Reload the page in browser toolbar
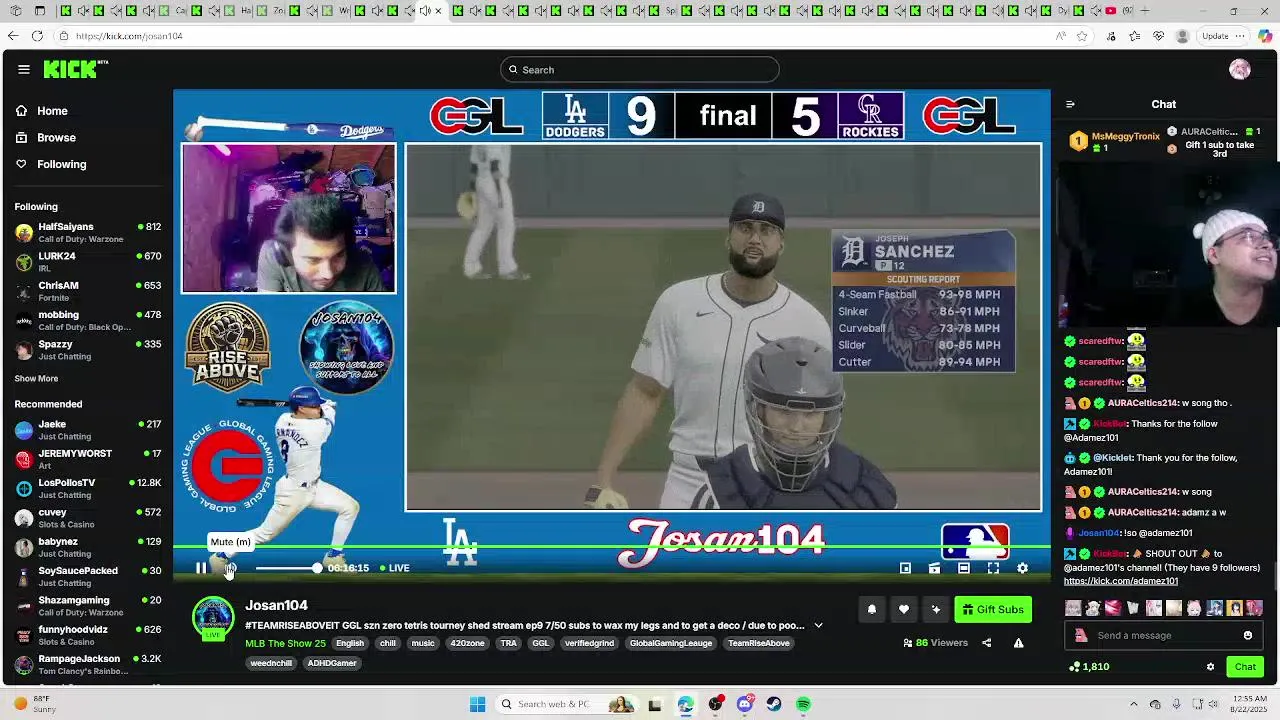 [37, 36]
